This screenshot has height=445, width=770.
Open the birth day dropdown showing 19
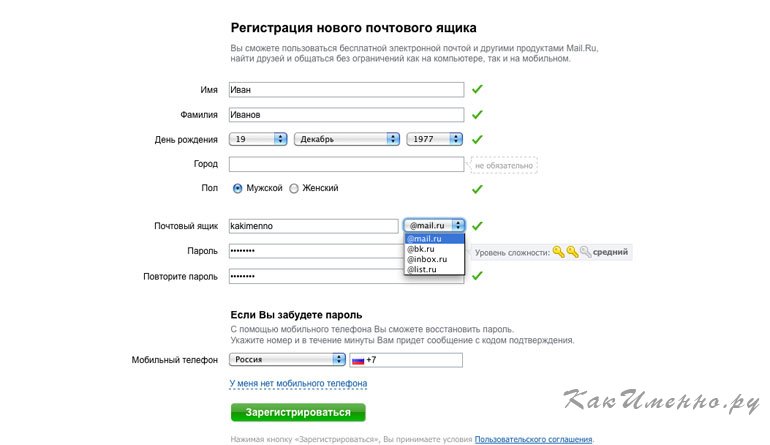(258, 139)
